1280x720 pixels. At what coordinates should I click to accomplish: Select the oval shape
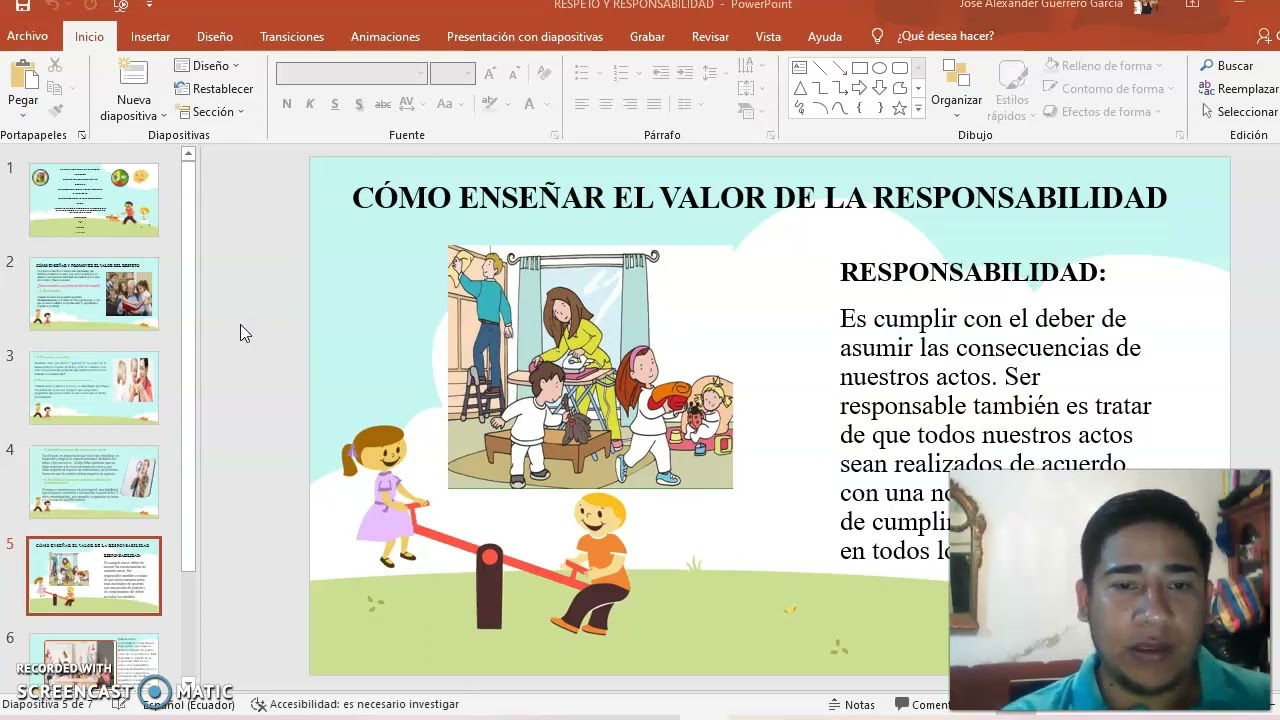tap(879, 68)
